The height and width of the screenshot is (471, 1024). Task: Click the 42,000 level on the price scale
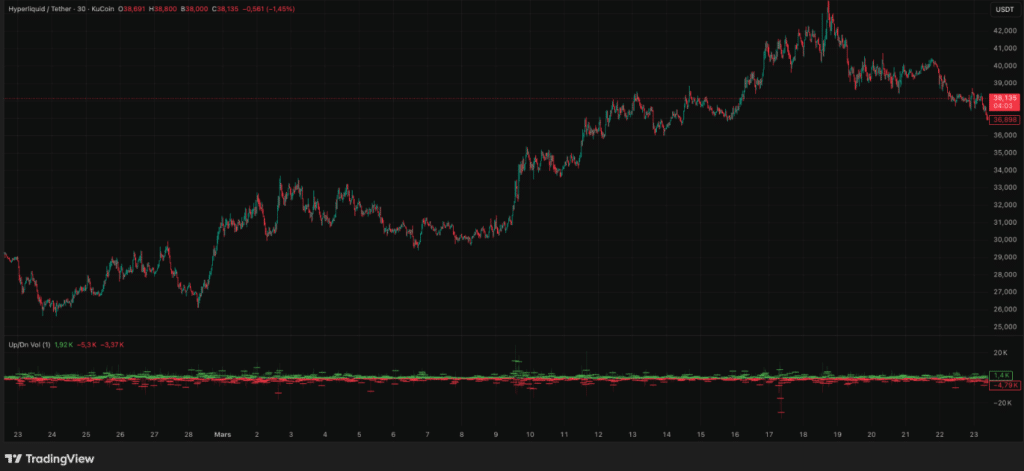coord(1003,31)
